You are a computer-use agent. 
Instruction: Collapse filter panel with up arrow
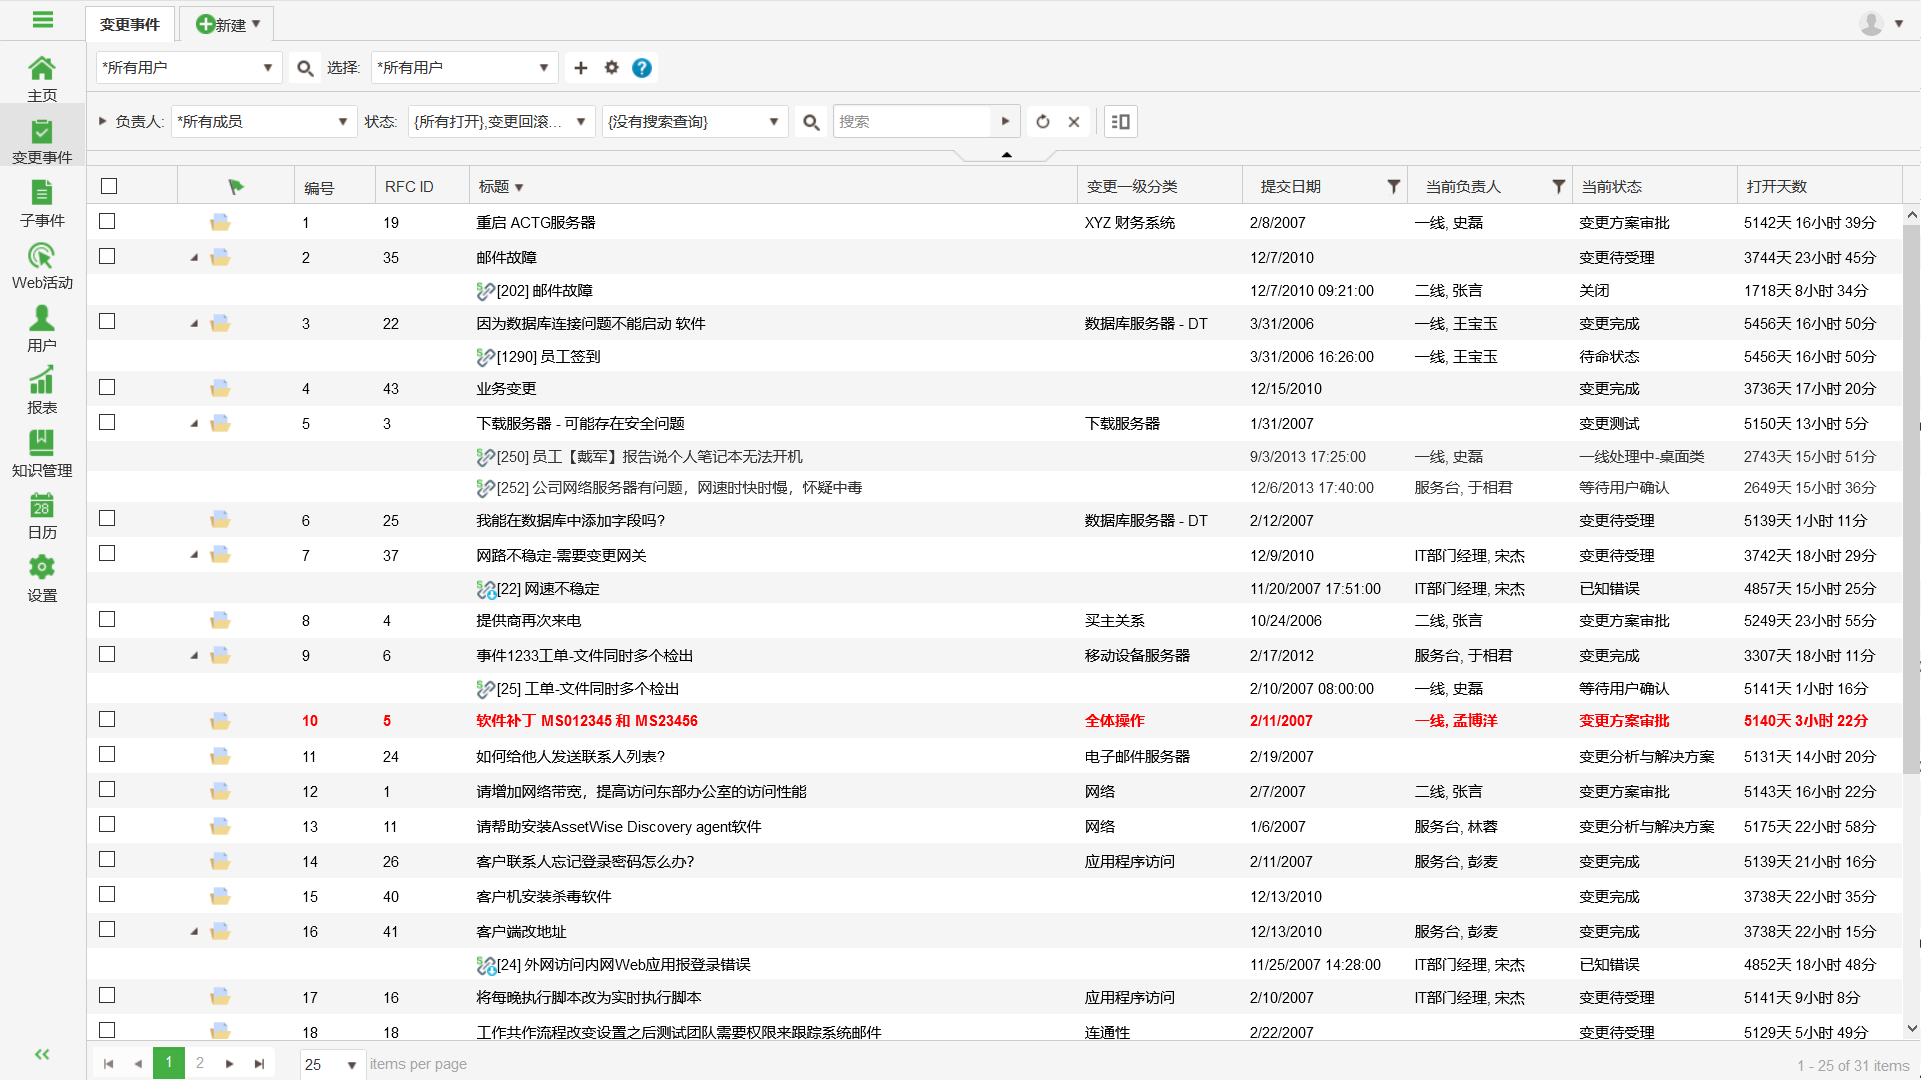pyautogui.click(x=1006, y=154)
